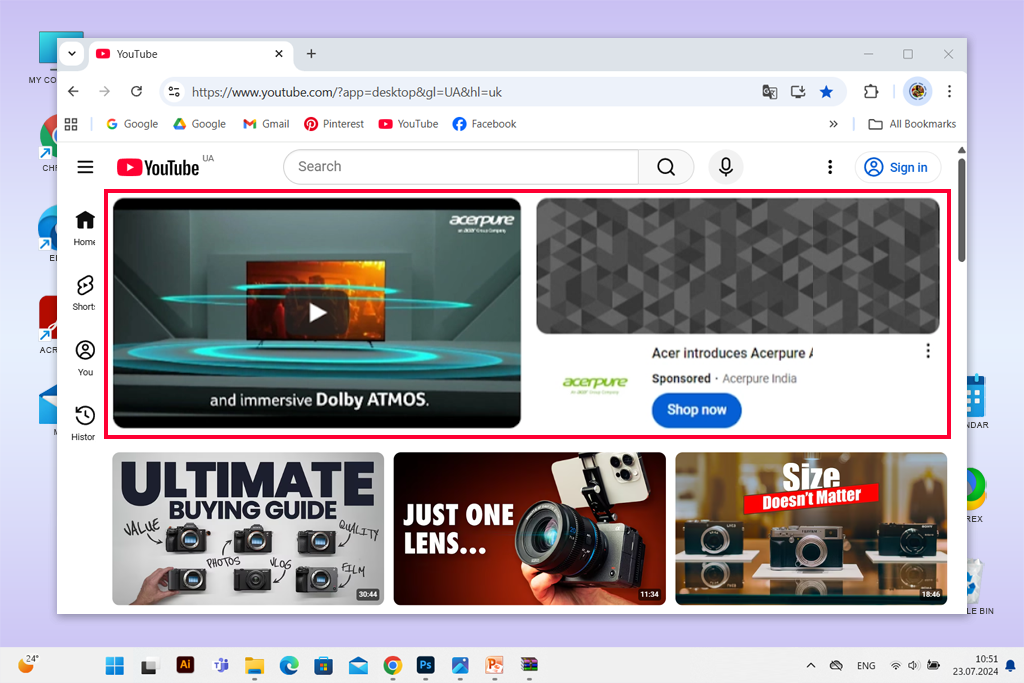
Task: Open the You section in the sidebar
Action: 85,358
